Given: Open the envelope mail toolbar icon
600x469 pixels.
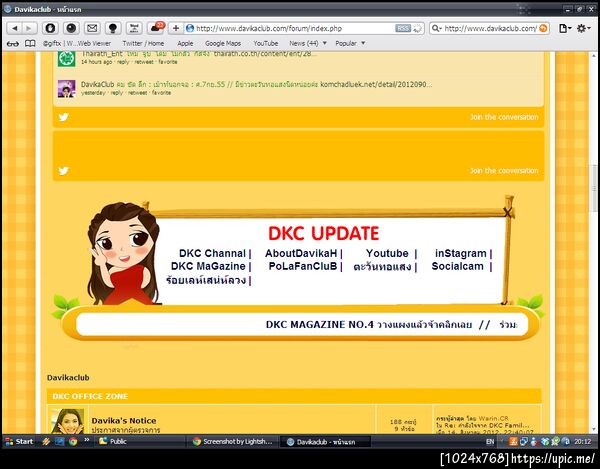Looking at the screenshot, I should [92, 28].
